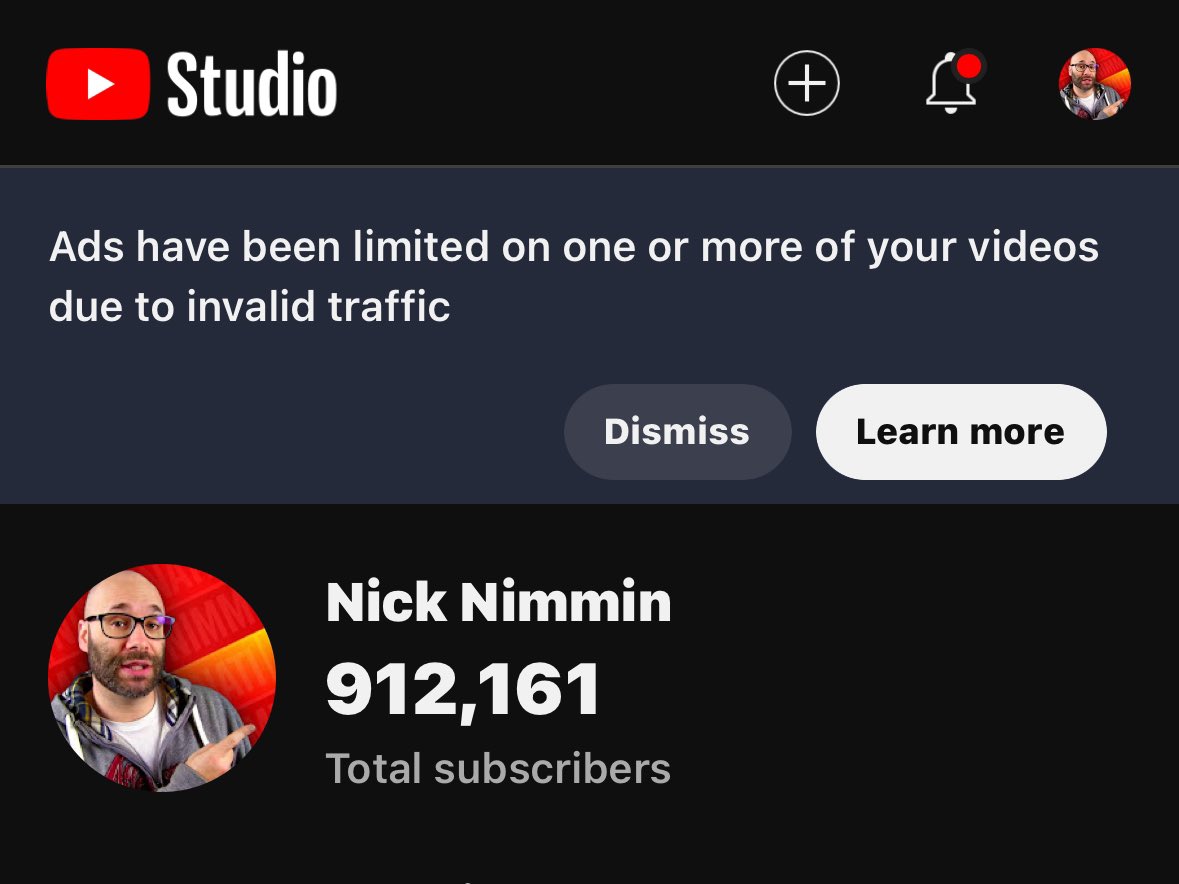The height and width of the screenshot is (884, 1179).
Task: Dismiss the invalid traffic ads banner
Action: [677, 431]
